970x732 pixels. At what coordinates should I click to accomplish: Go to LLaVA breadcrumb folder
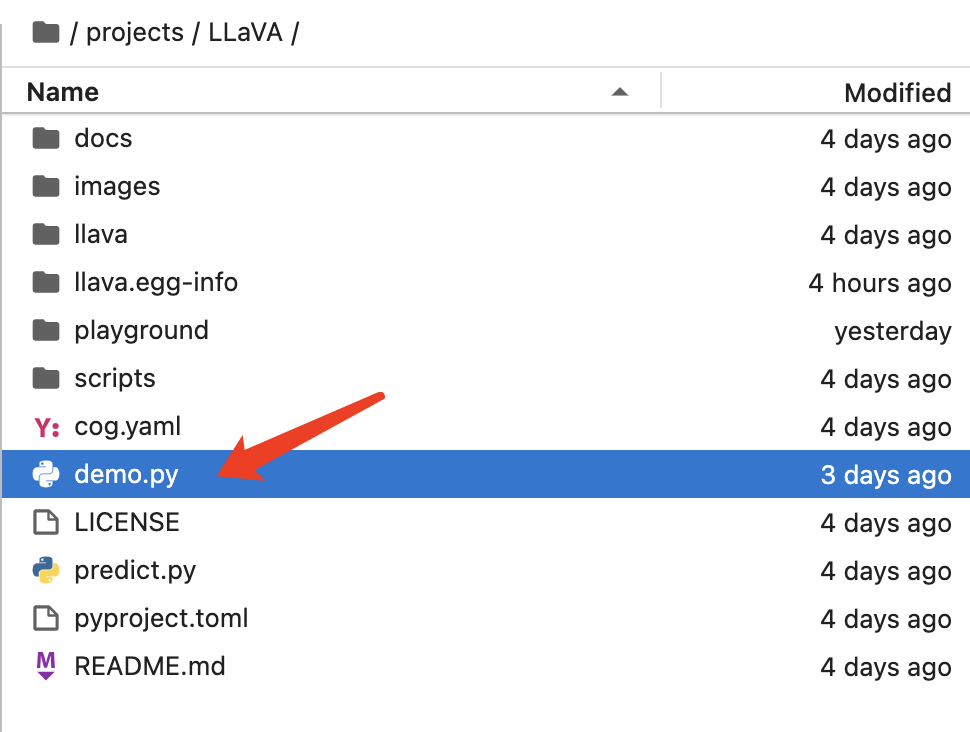pyautogui.click(x=245, y=33)
